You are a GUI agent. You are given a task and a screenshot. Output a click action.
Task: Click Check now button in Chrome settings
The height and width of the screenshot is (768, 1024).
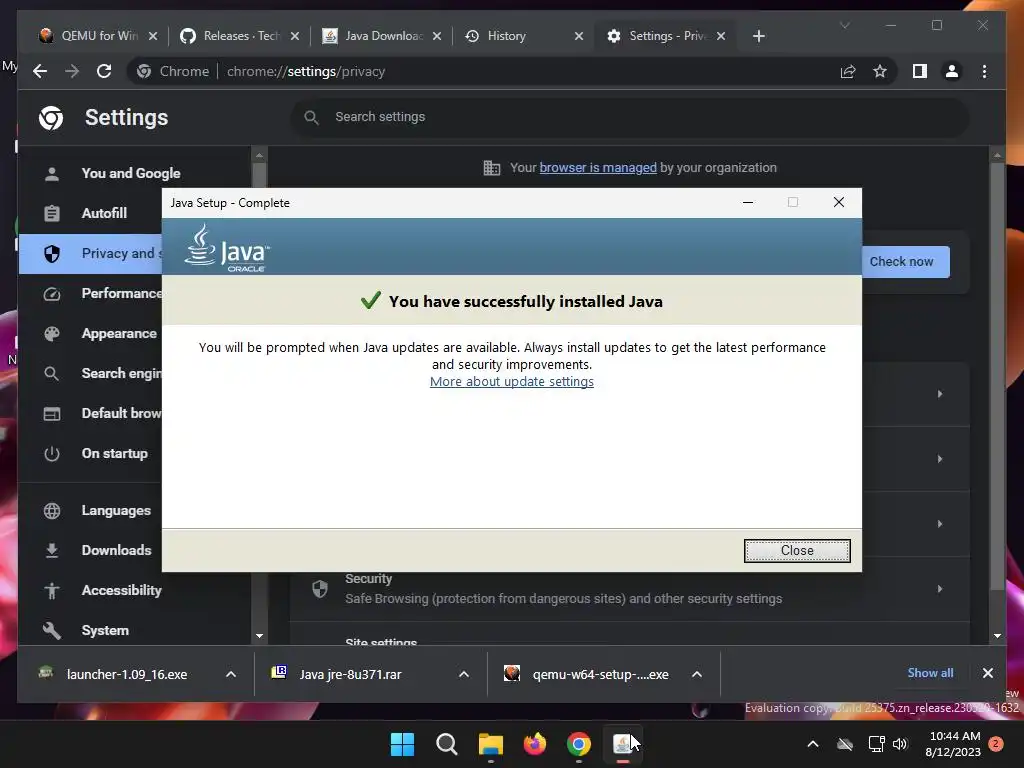point(906,262)
